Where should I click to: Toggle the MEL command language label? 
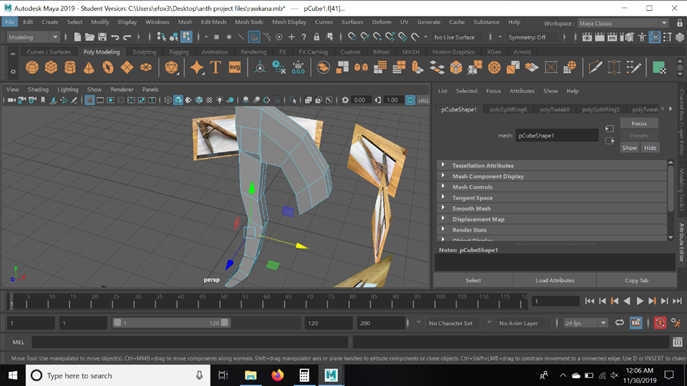point(18,342)
